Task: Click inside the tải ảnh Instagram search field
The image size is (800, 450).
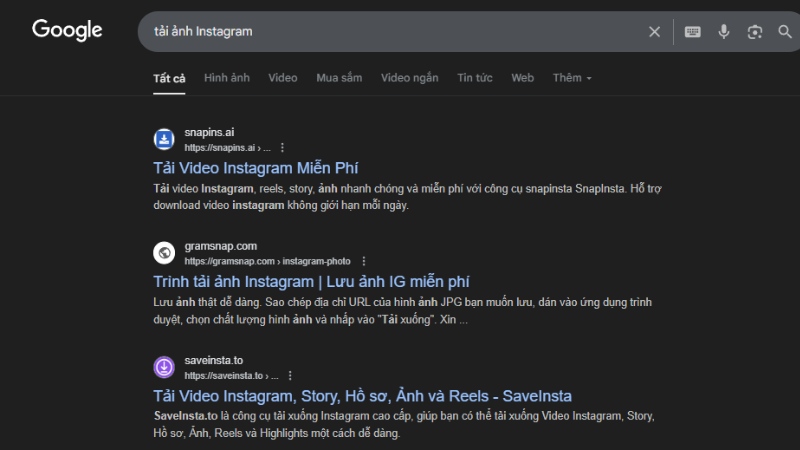Action: coord(400,32)
